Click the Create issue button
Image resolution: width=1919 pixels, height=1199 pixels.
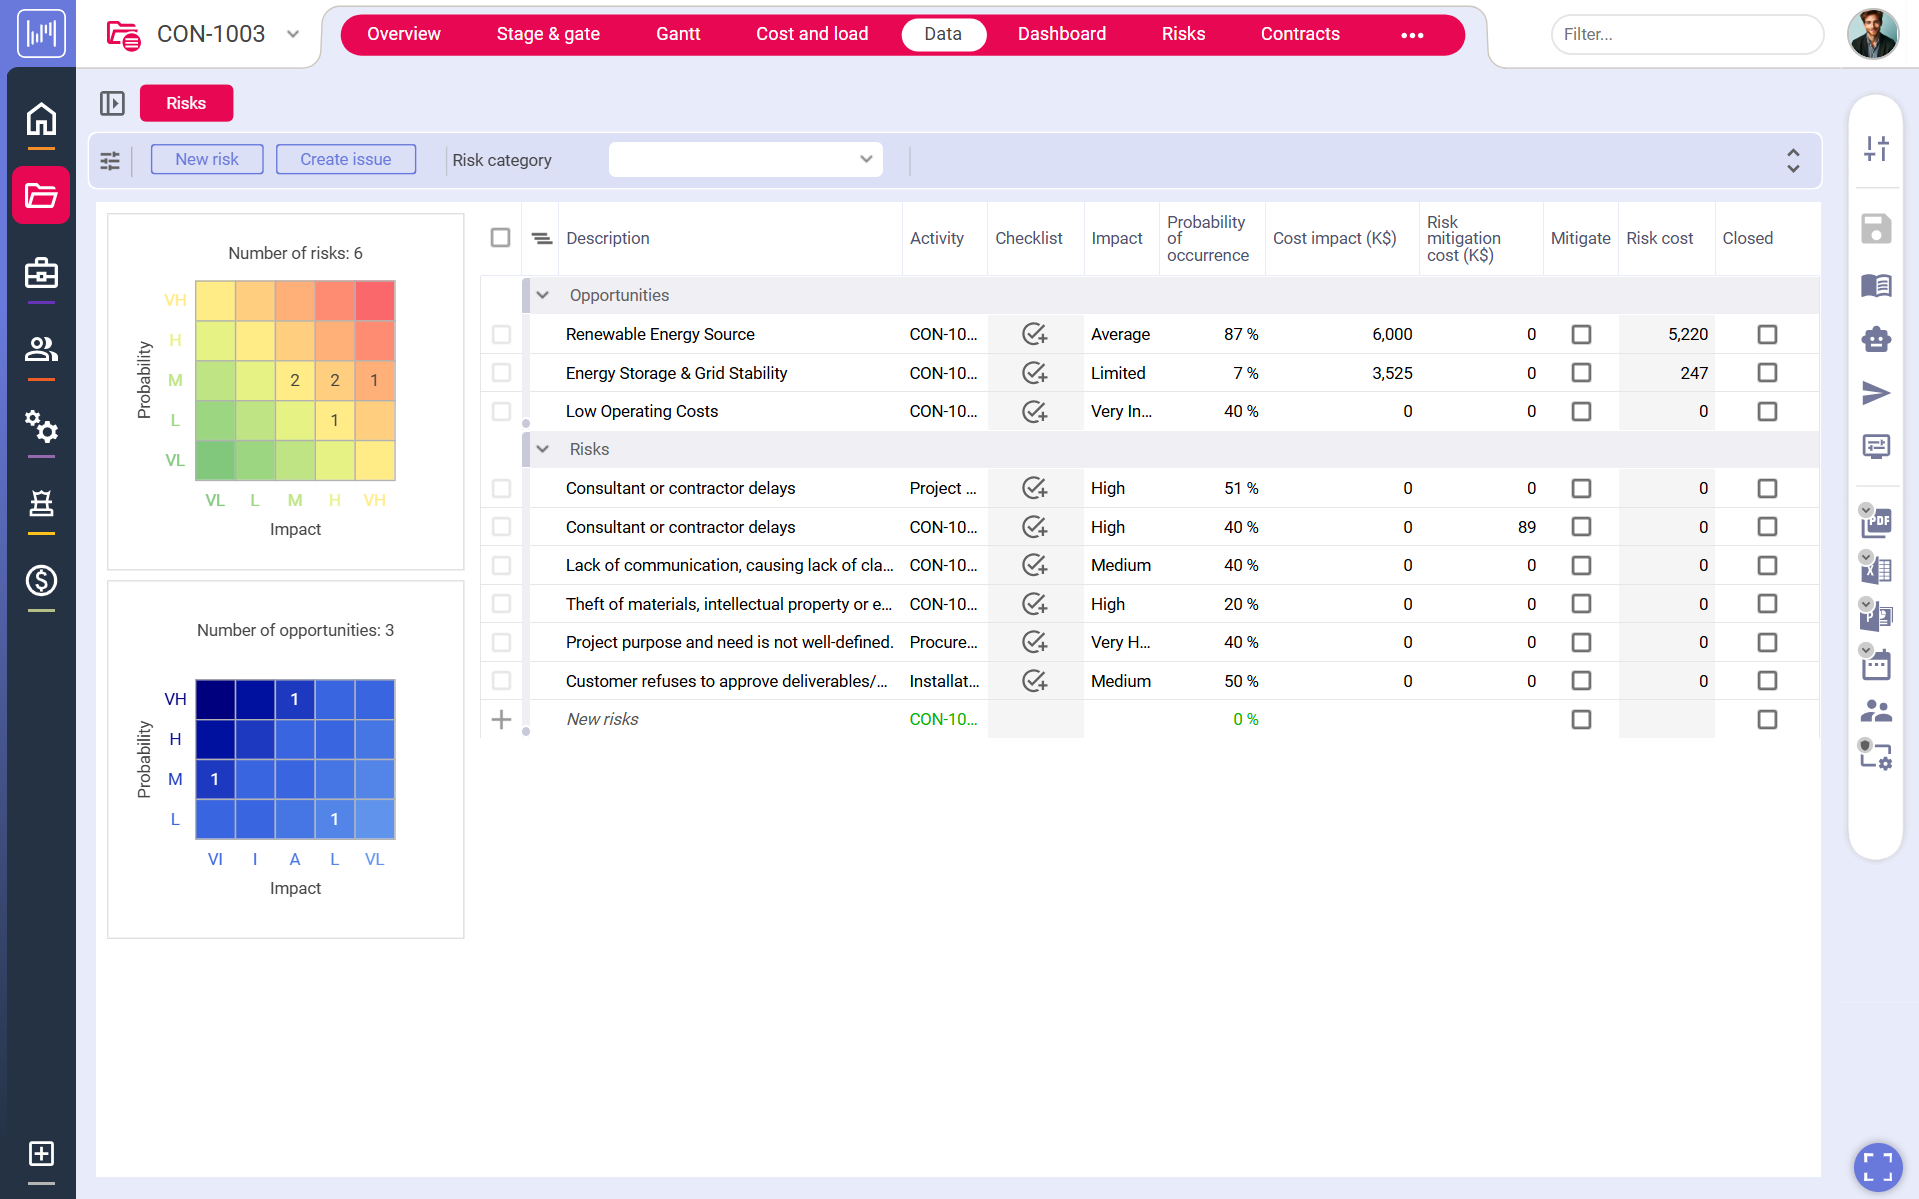[345, 160]
